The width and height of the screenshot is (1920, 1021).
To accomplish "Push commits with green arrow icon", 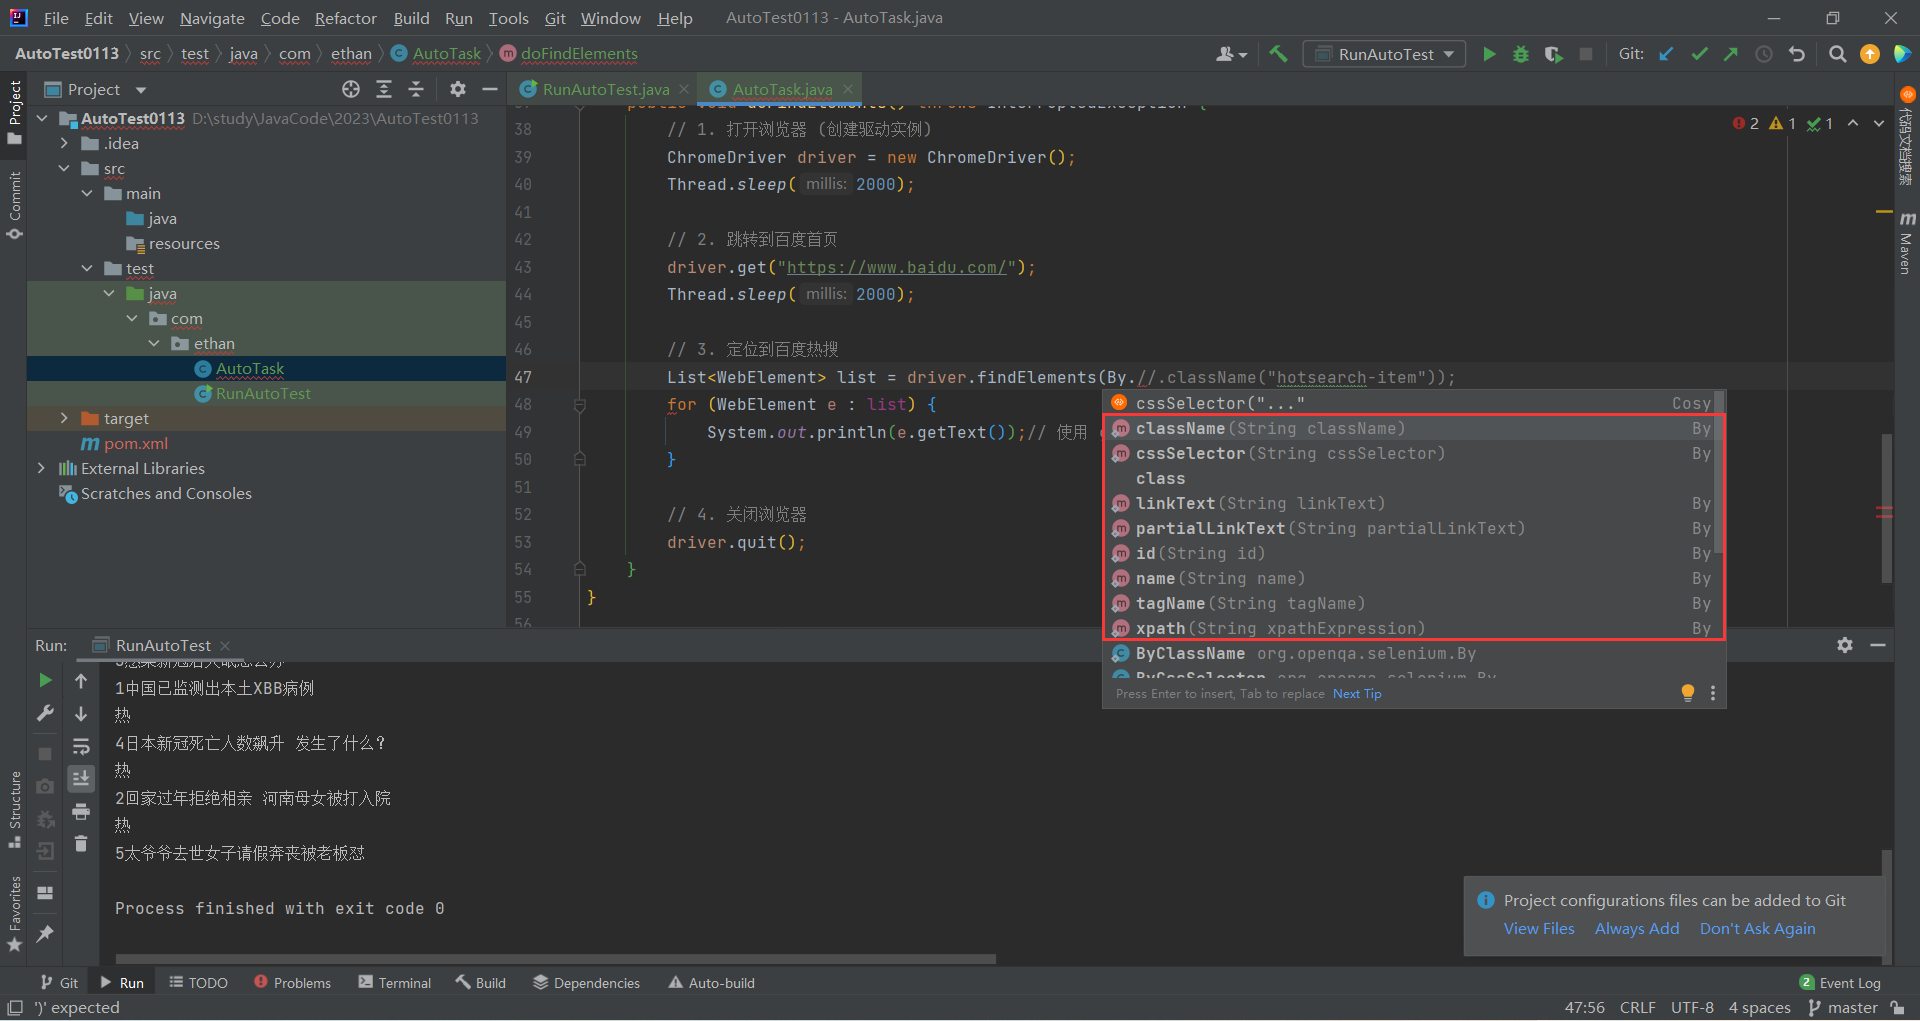I will pyautogui.click(x=1731, y=54).
